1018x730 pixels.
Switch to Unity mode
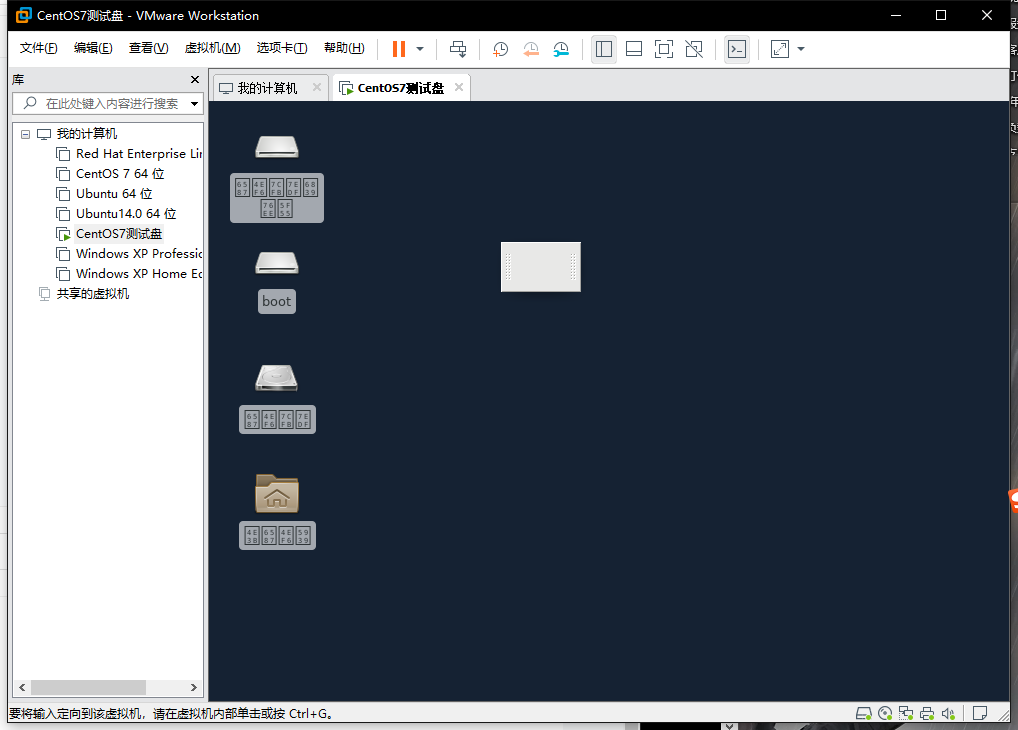(x=694, y=49)
